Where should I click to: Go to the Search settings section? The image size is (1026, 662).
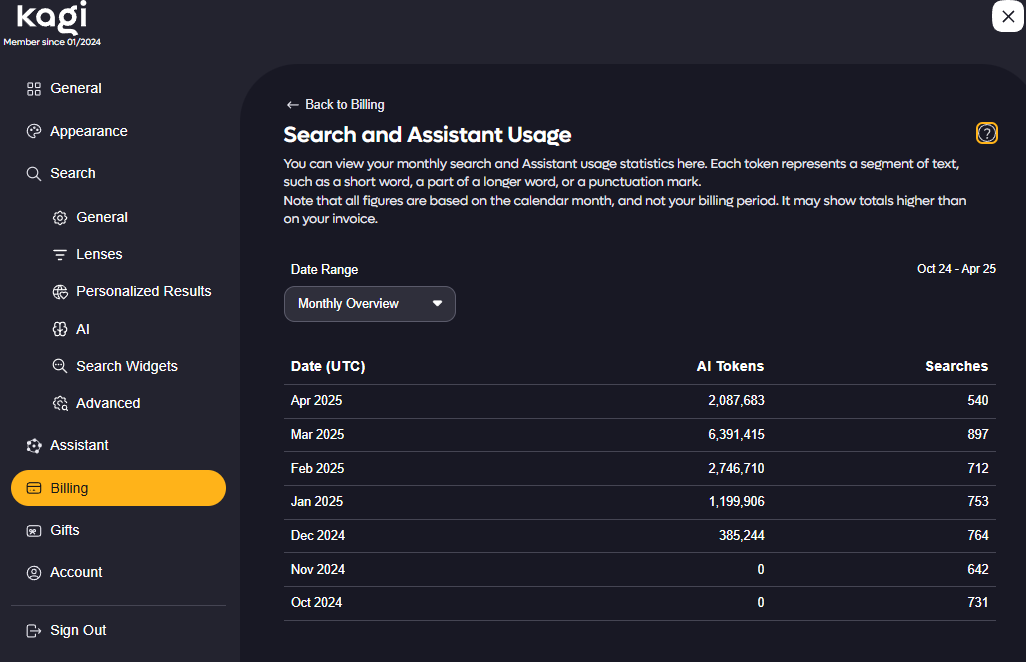tap(73, 173)
